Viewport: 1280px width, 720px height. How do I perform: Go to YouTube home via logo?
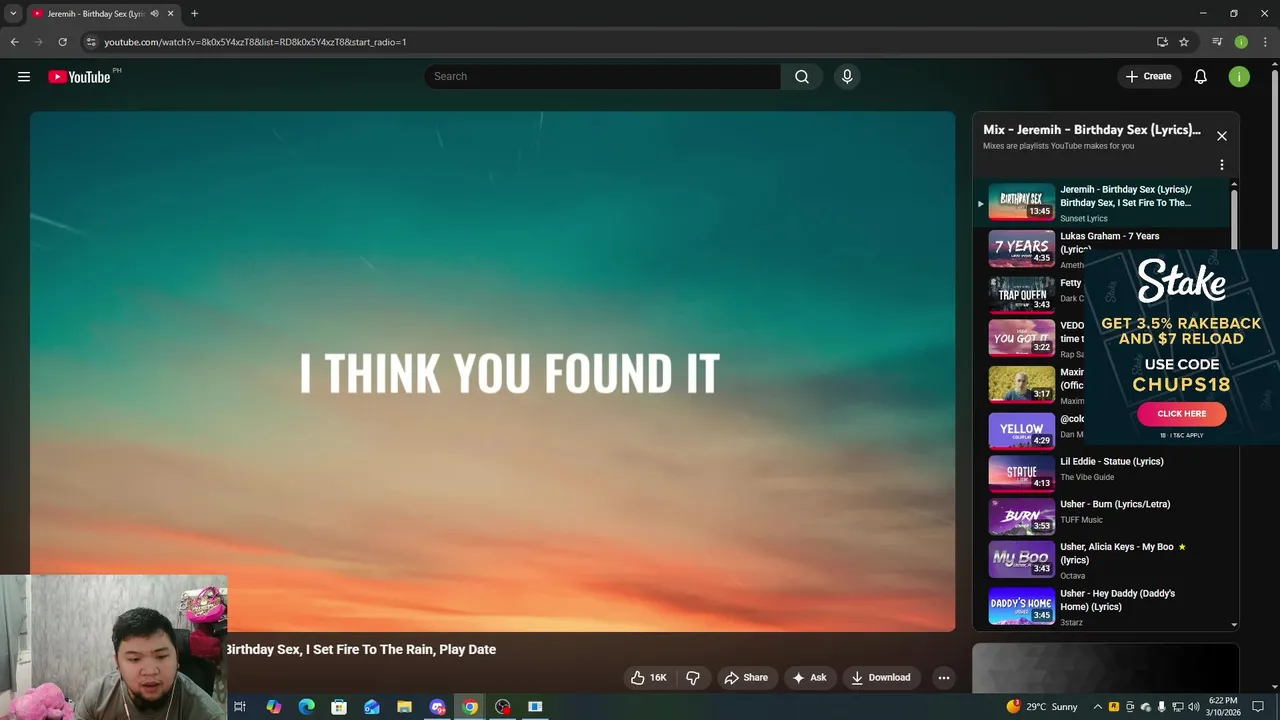pos(79,77)
